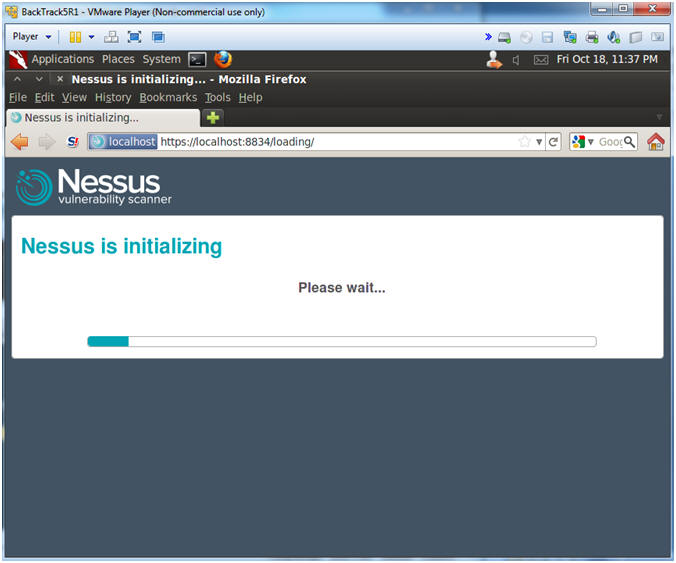Open the System menu
Viewport: 676px width, 563px height.
pos(161,59)
